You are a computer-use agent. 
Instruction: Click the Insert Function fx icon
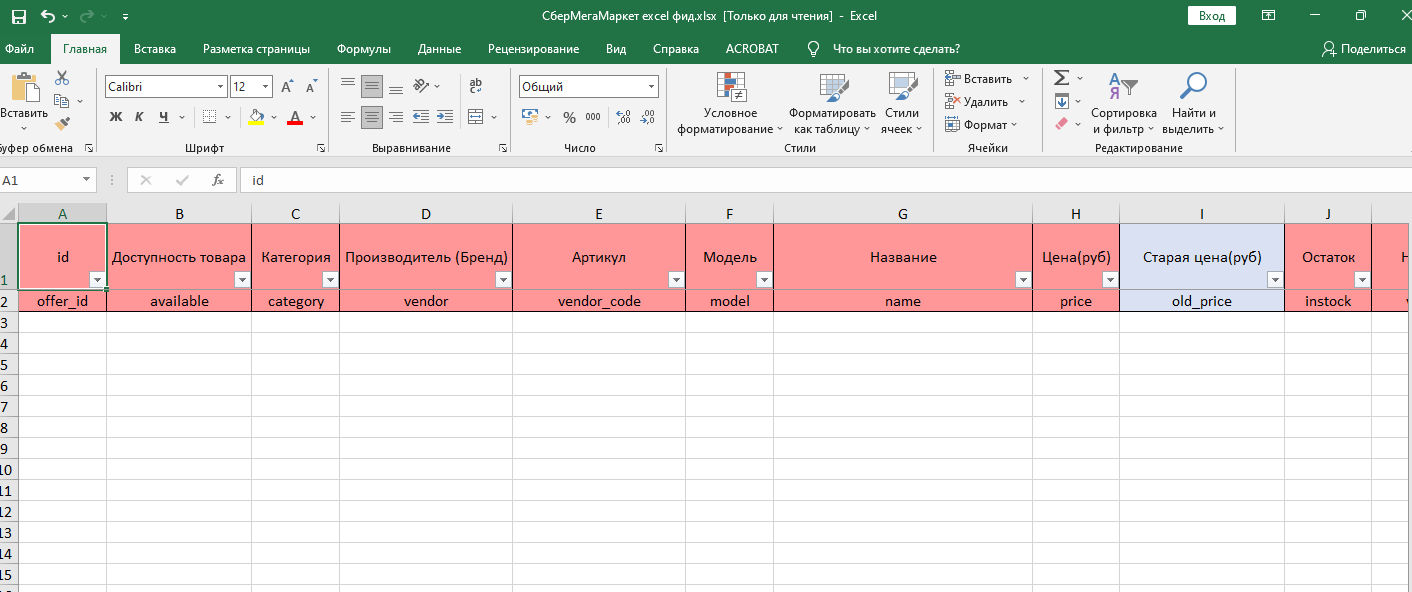217,180
